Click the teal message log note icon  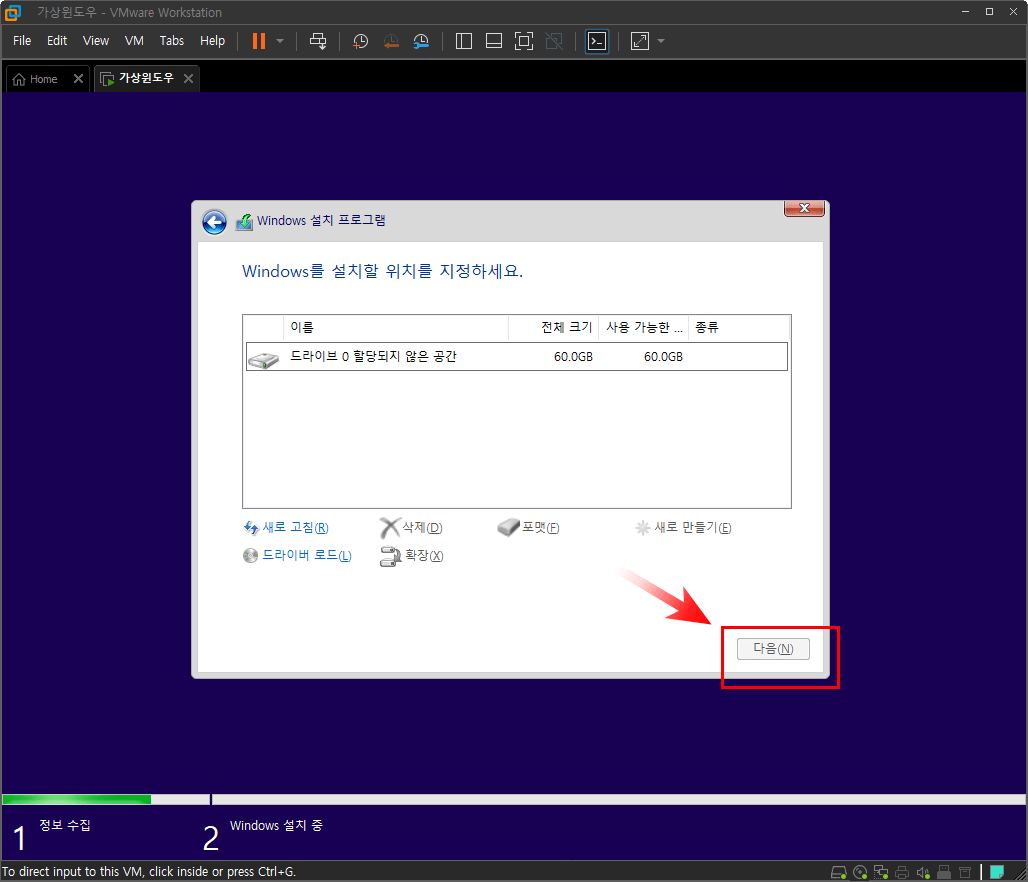[997, 872]
